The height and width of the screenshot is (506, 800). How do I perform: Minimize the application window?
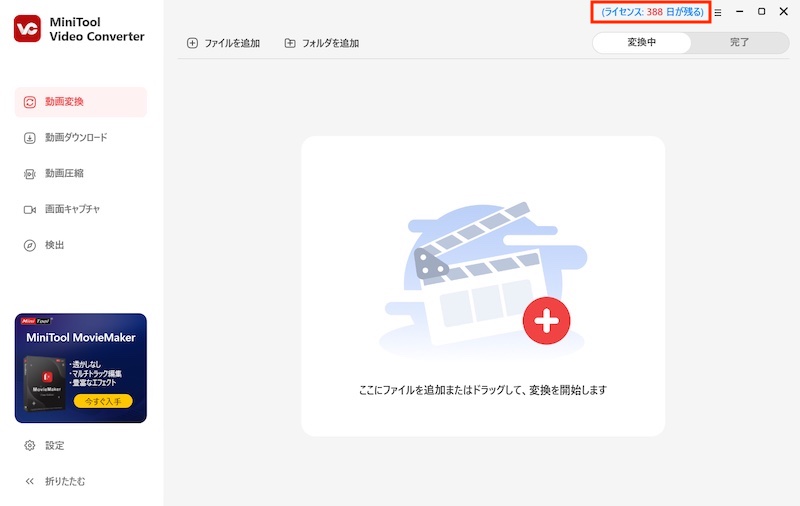pyautogui.click(x=739, y=12)
